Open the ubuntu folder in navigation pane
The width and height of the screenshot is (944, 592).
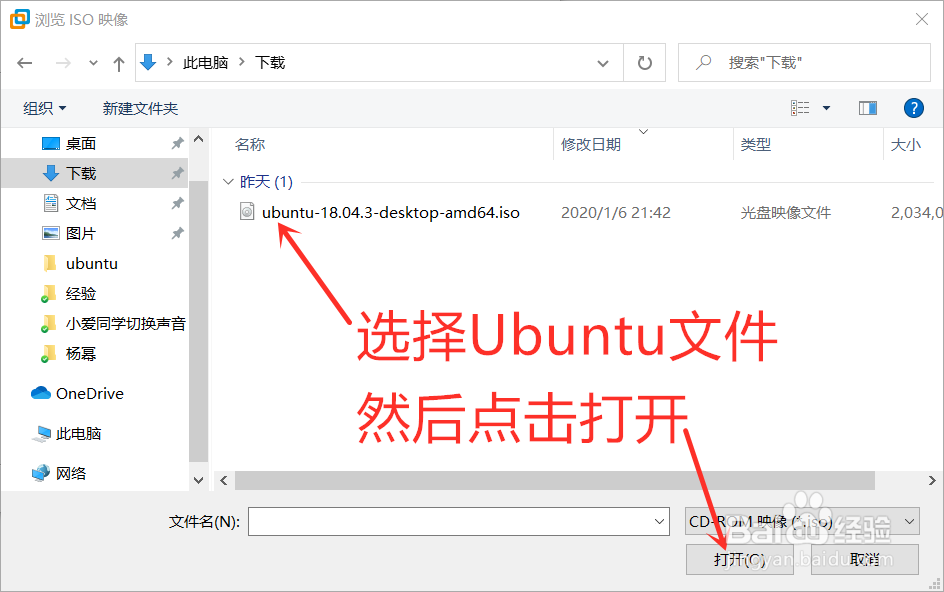[92, 264]
